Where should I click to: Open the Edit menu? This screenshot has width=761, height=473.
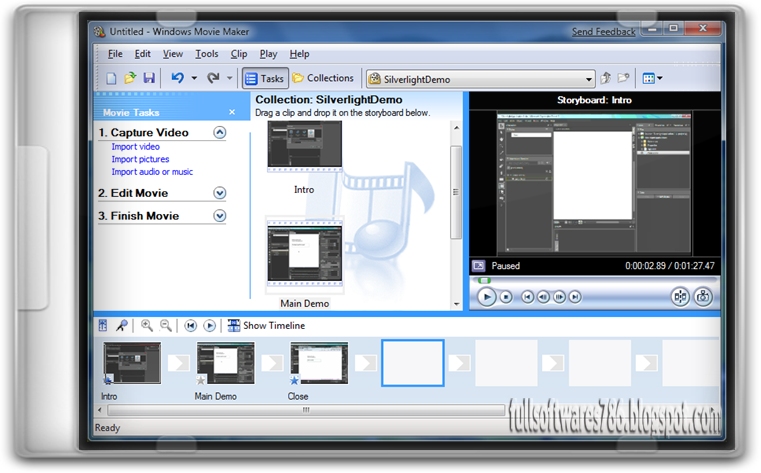(x=142, y=54)
